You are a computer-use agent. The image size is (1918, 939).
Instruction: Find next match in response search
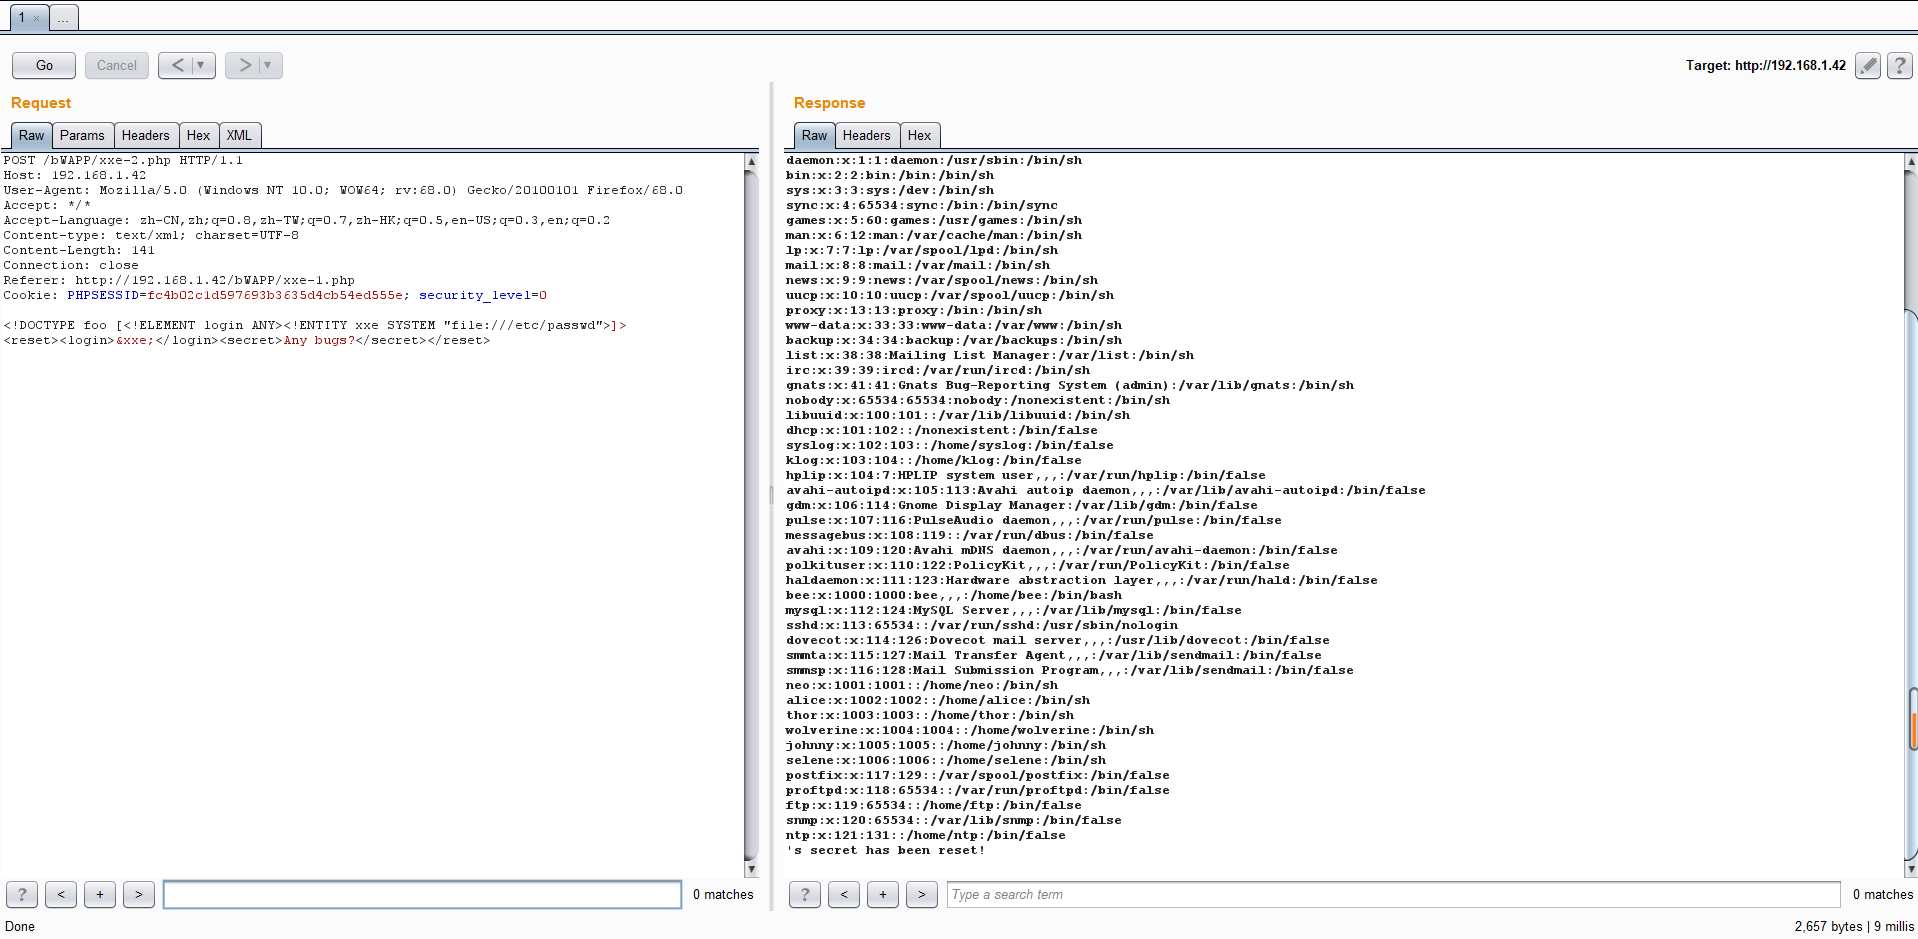click(922, 894)
